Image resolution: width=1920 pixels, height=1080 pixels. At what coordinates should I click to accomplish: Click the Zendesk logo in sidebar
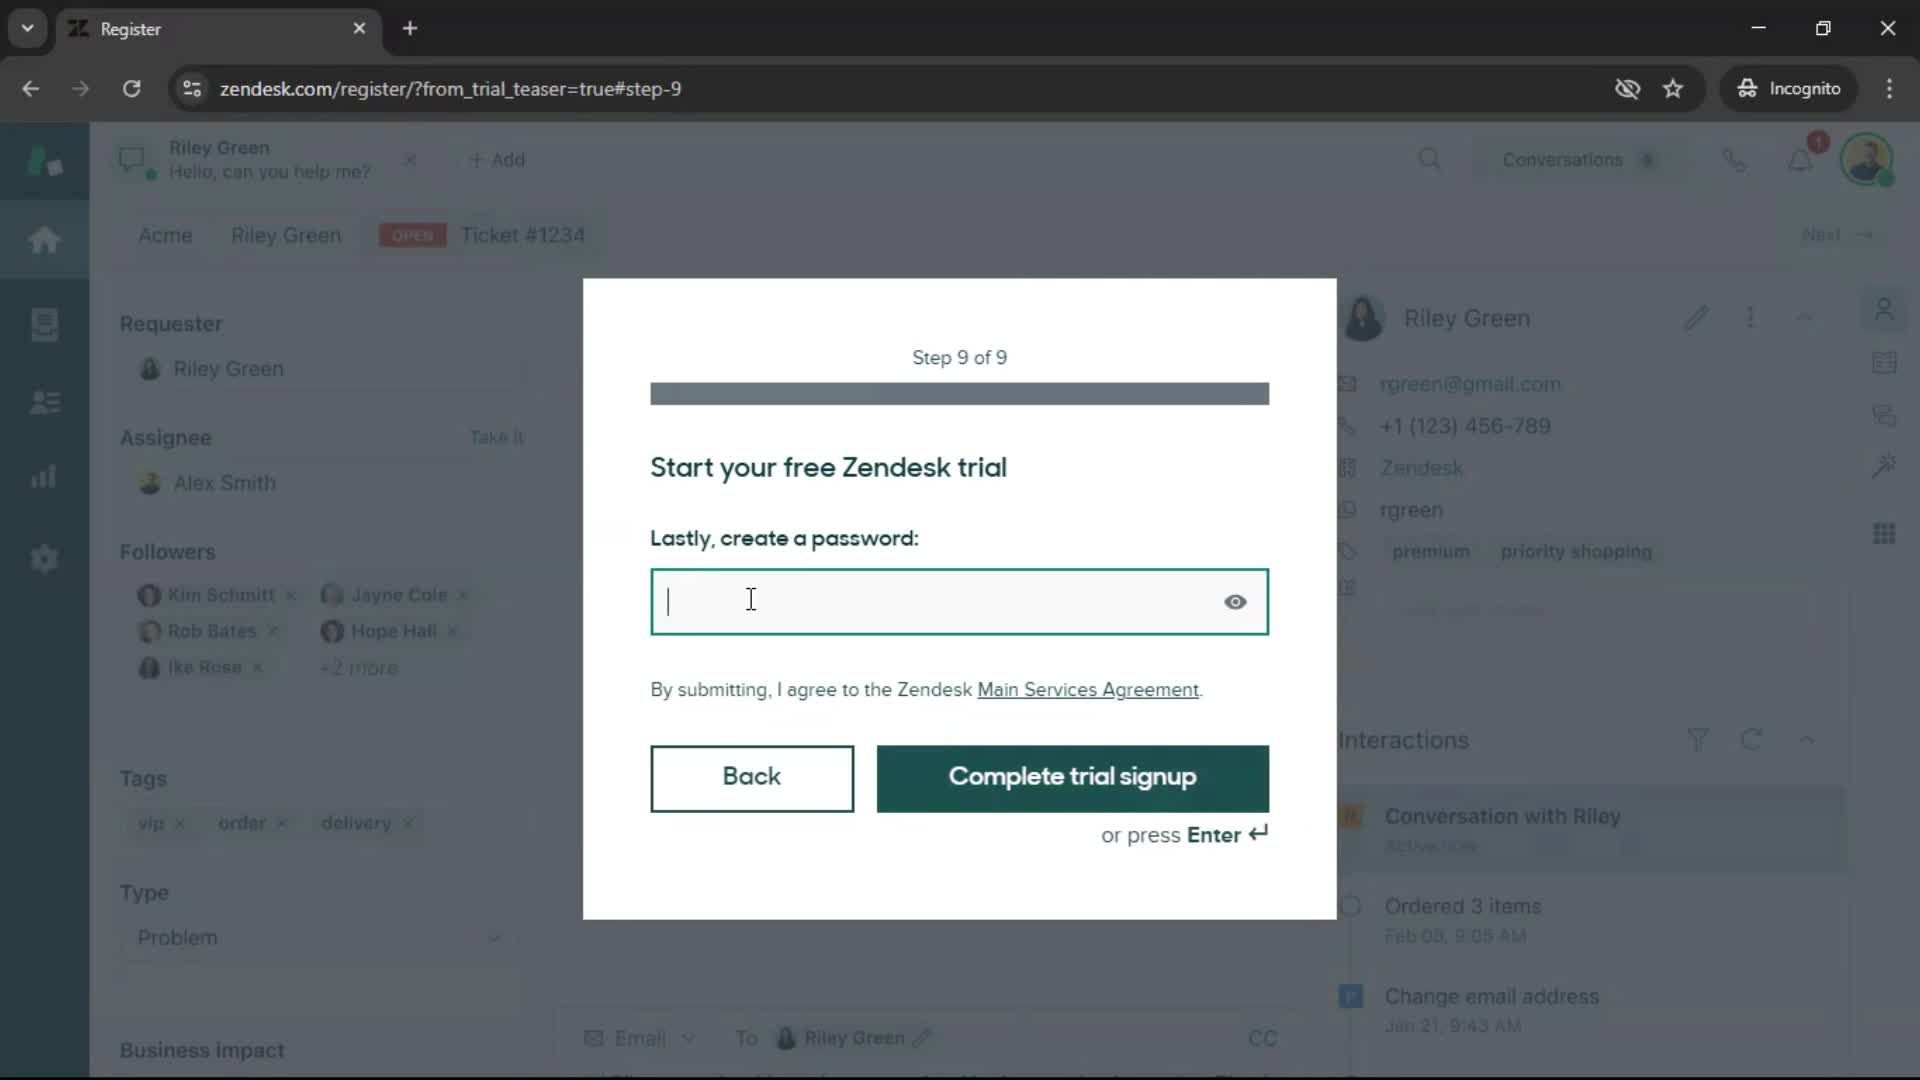pos(44,161)
